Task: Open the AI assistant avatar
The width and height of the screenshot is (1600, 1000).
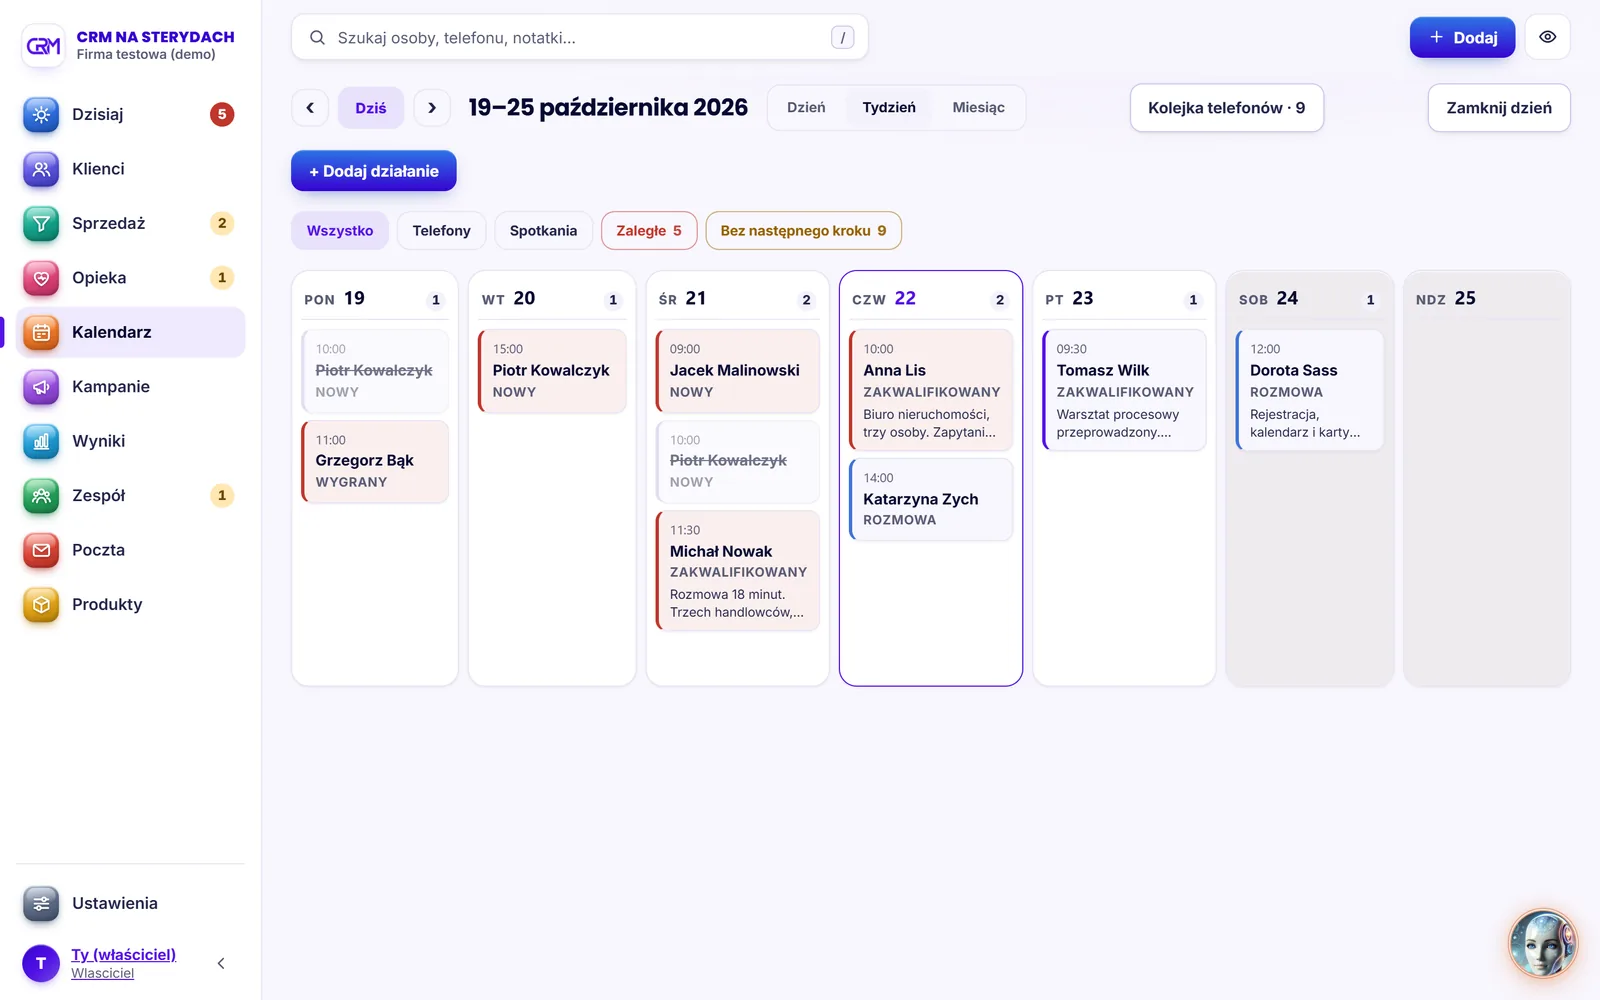Action: point(1542,943)
